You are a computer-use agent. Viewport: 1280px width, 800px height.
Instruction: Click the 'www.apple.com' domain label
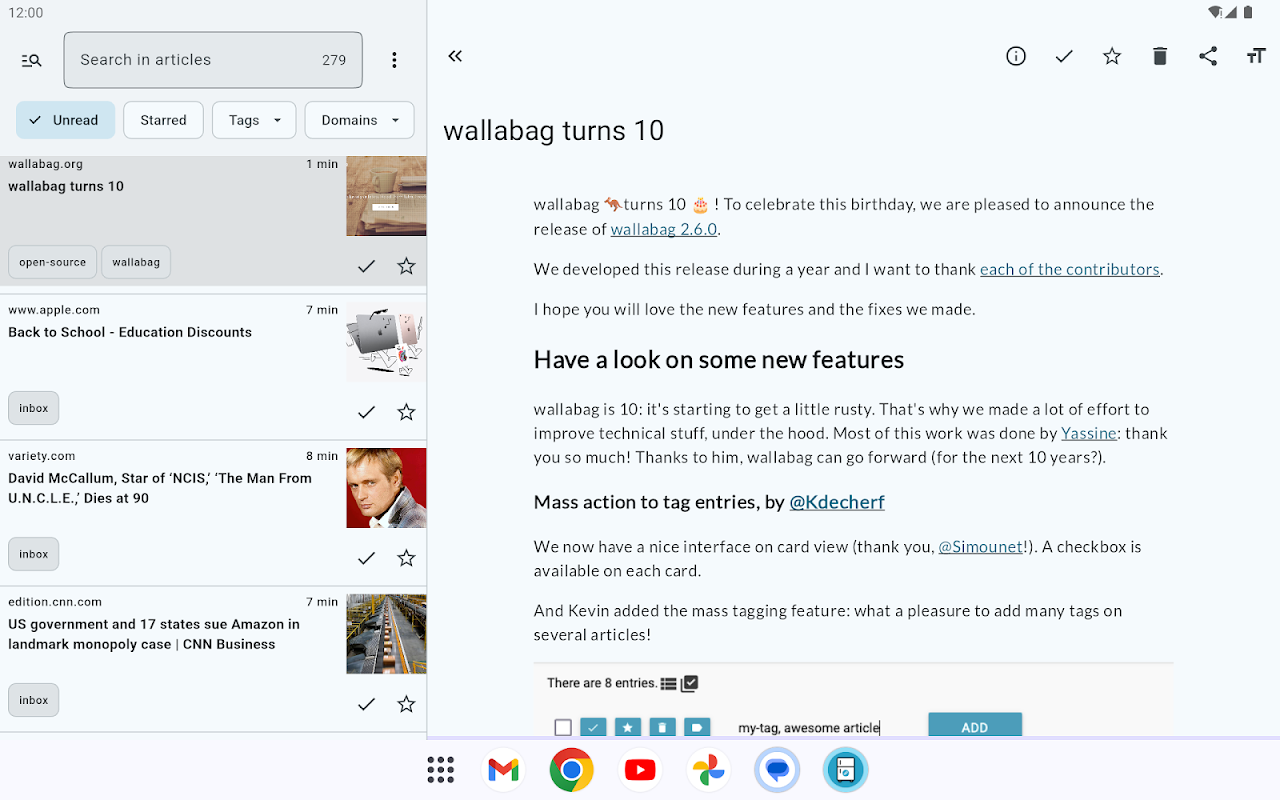(x=54, y=310)
